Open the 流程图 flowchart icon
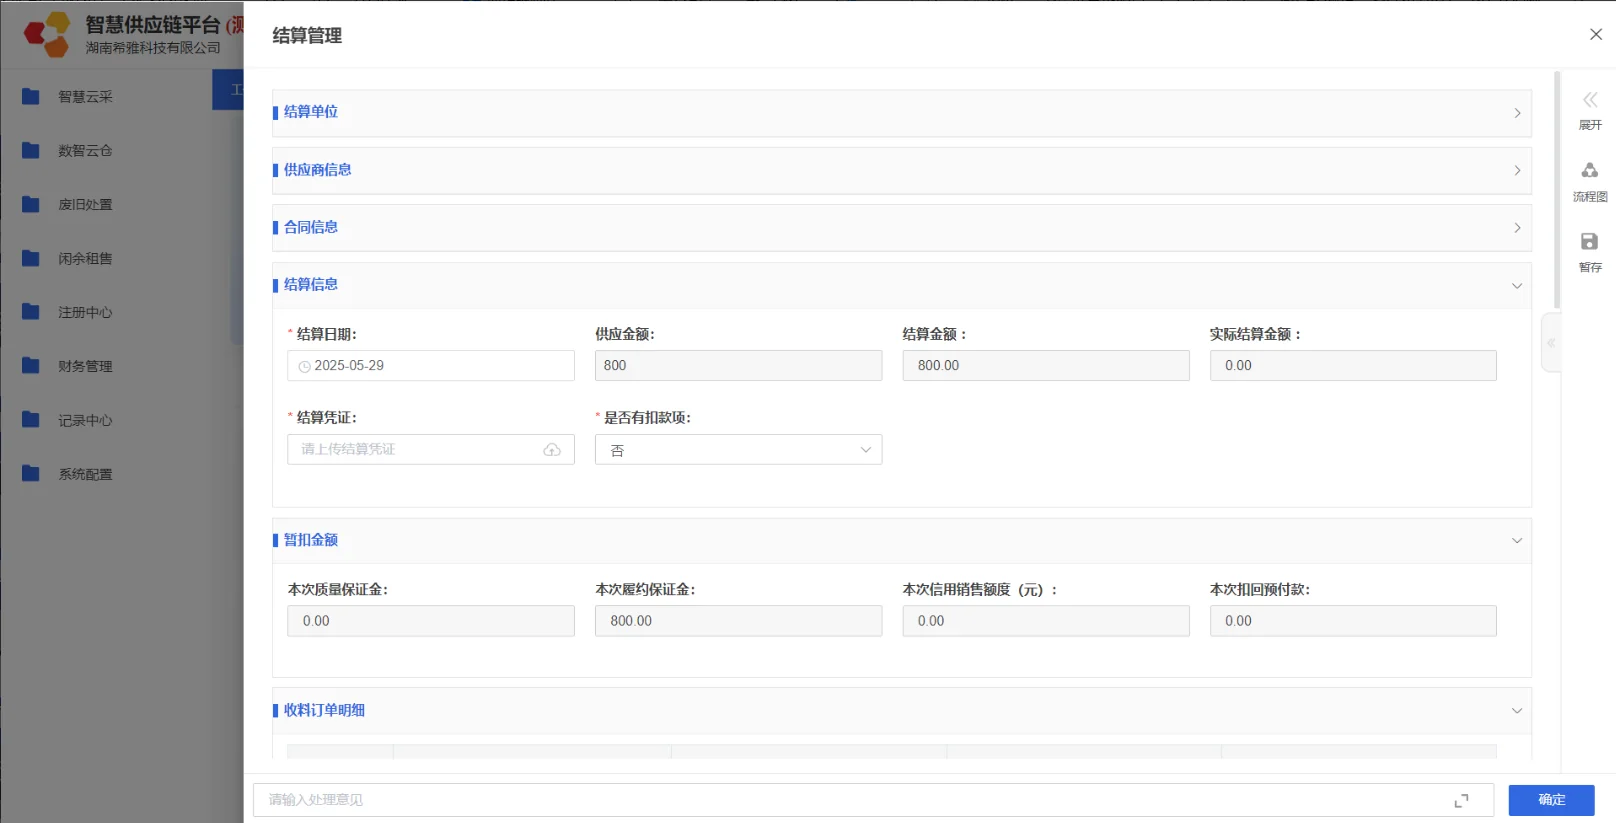Screen dimensions: 1616x823 1590,170
